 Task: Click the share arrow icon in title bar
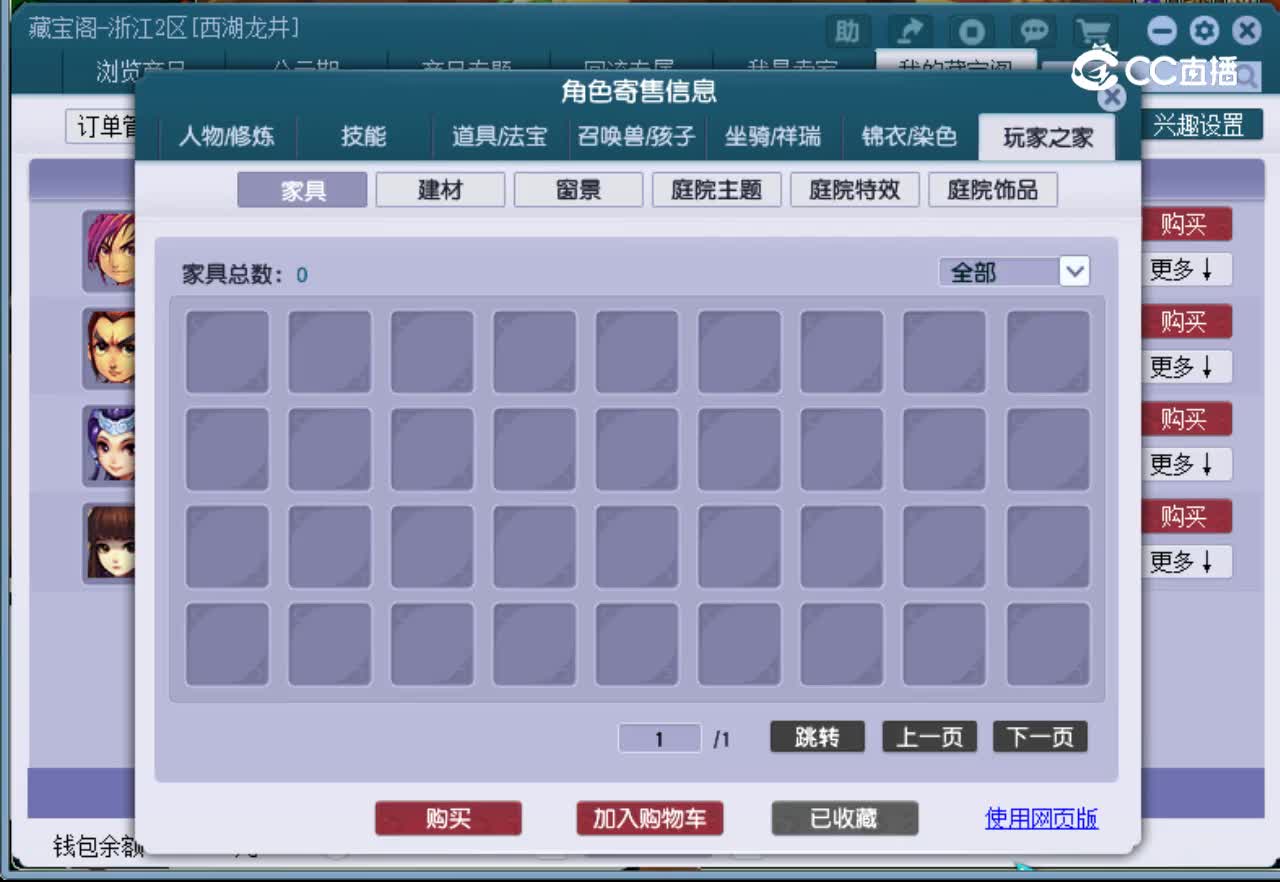[x=910, y=31]
